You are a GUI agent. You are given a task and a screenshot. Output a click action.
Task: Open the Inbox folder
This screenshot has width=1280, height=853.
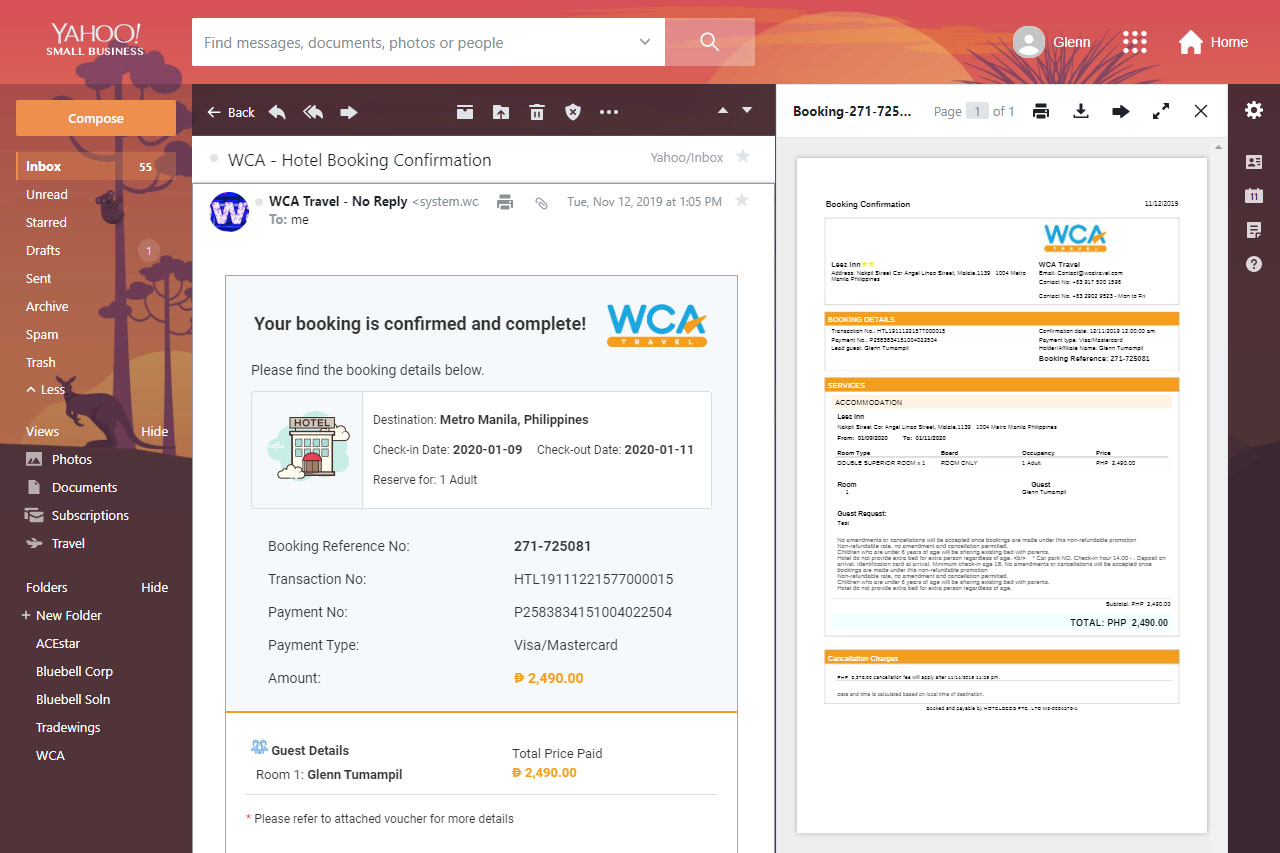pyautogui.click(x=96, y=167)
